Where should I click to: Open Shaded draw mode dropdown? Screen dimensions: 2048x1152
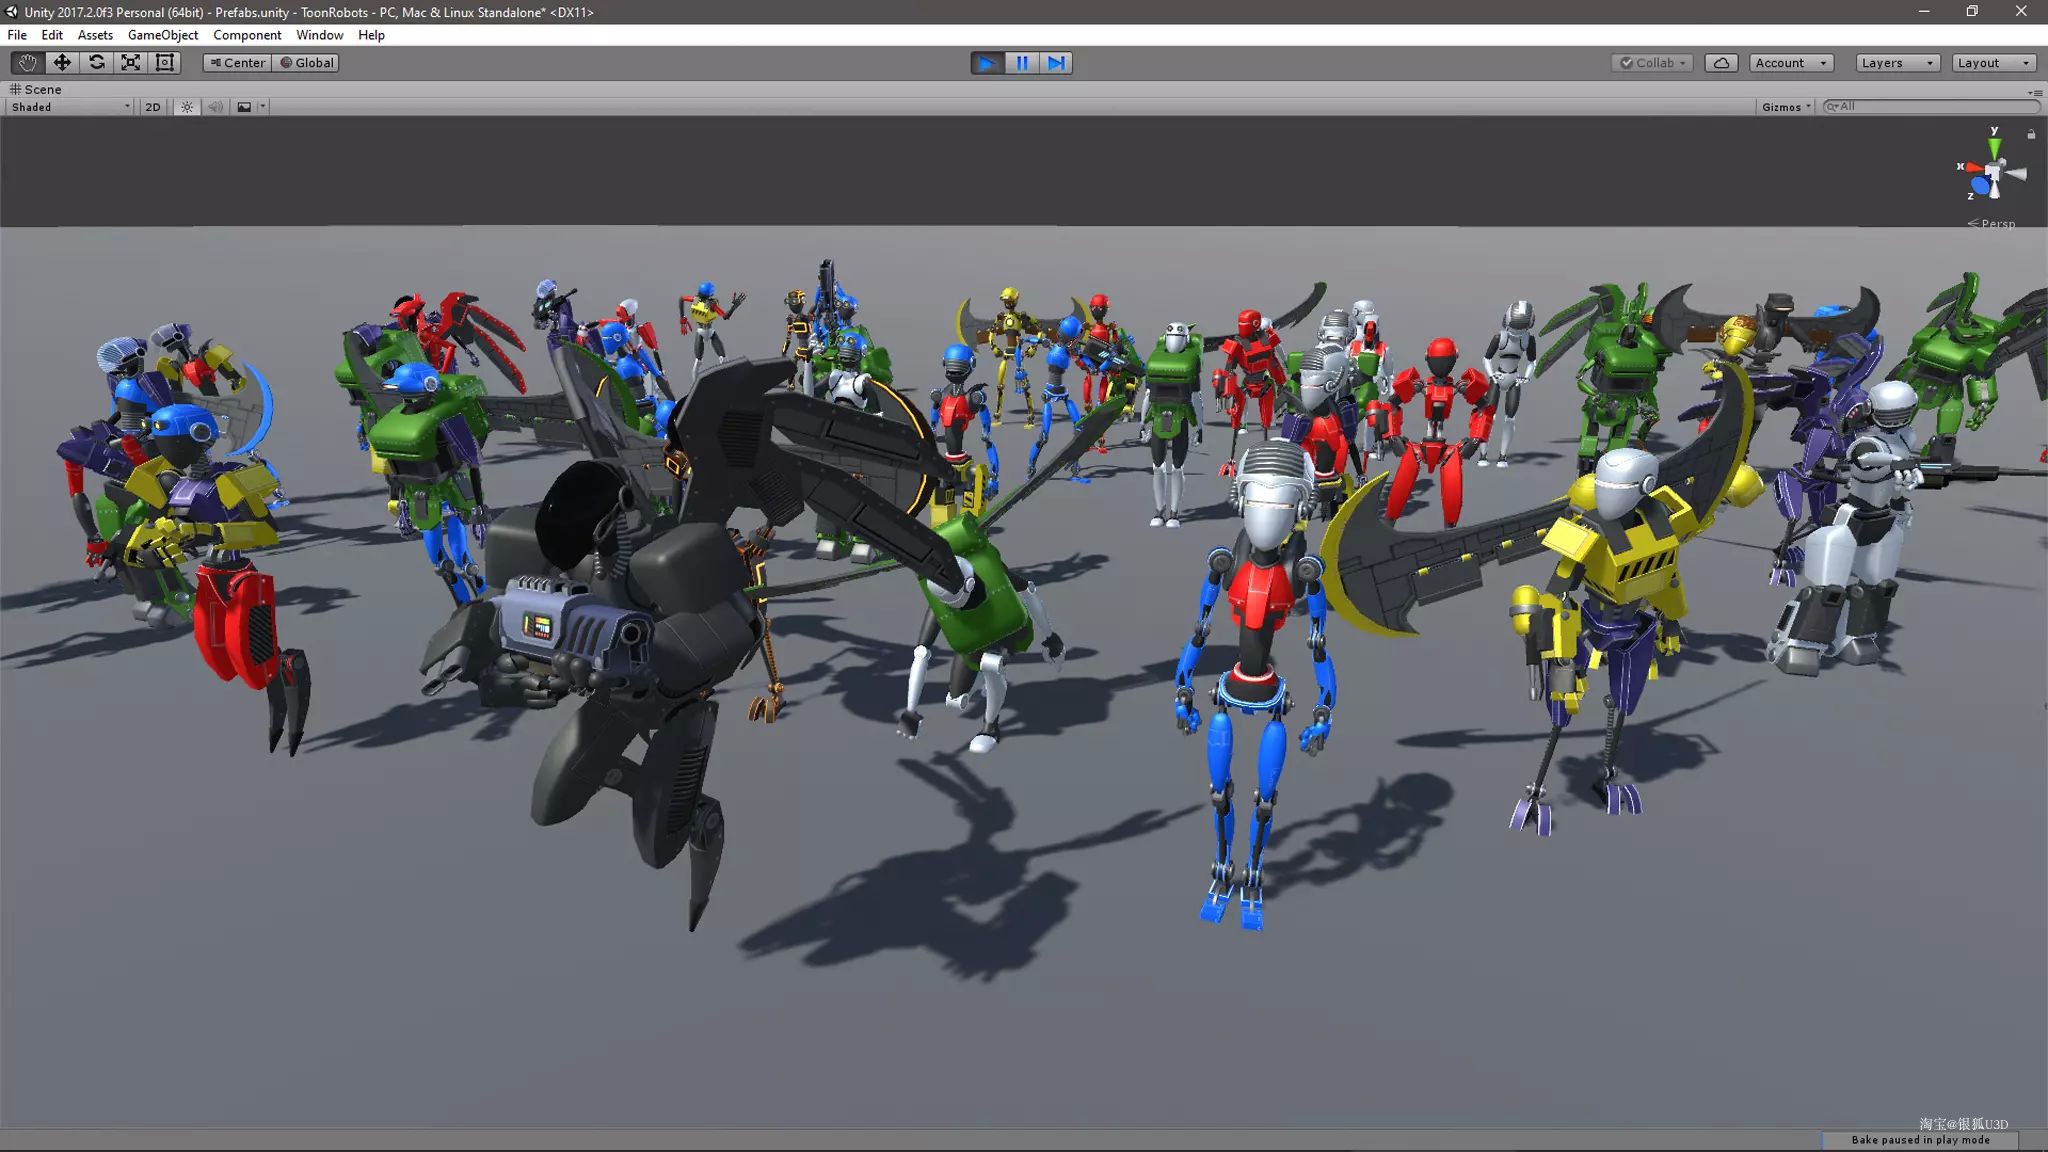coord(70,107)
